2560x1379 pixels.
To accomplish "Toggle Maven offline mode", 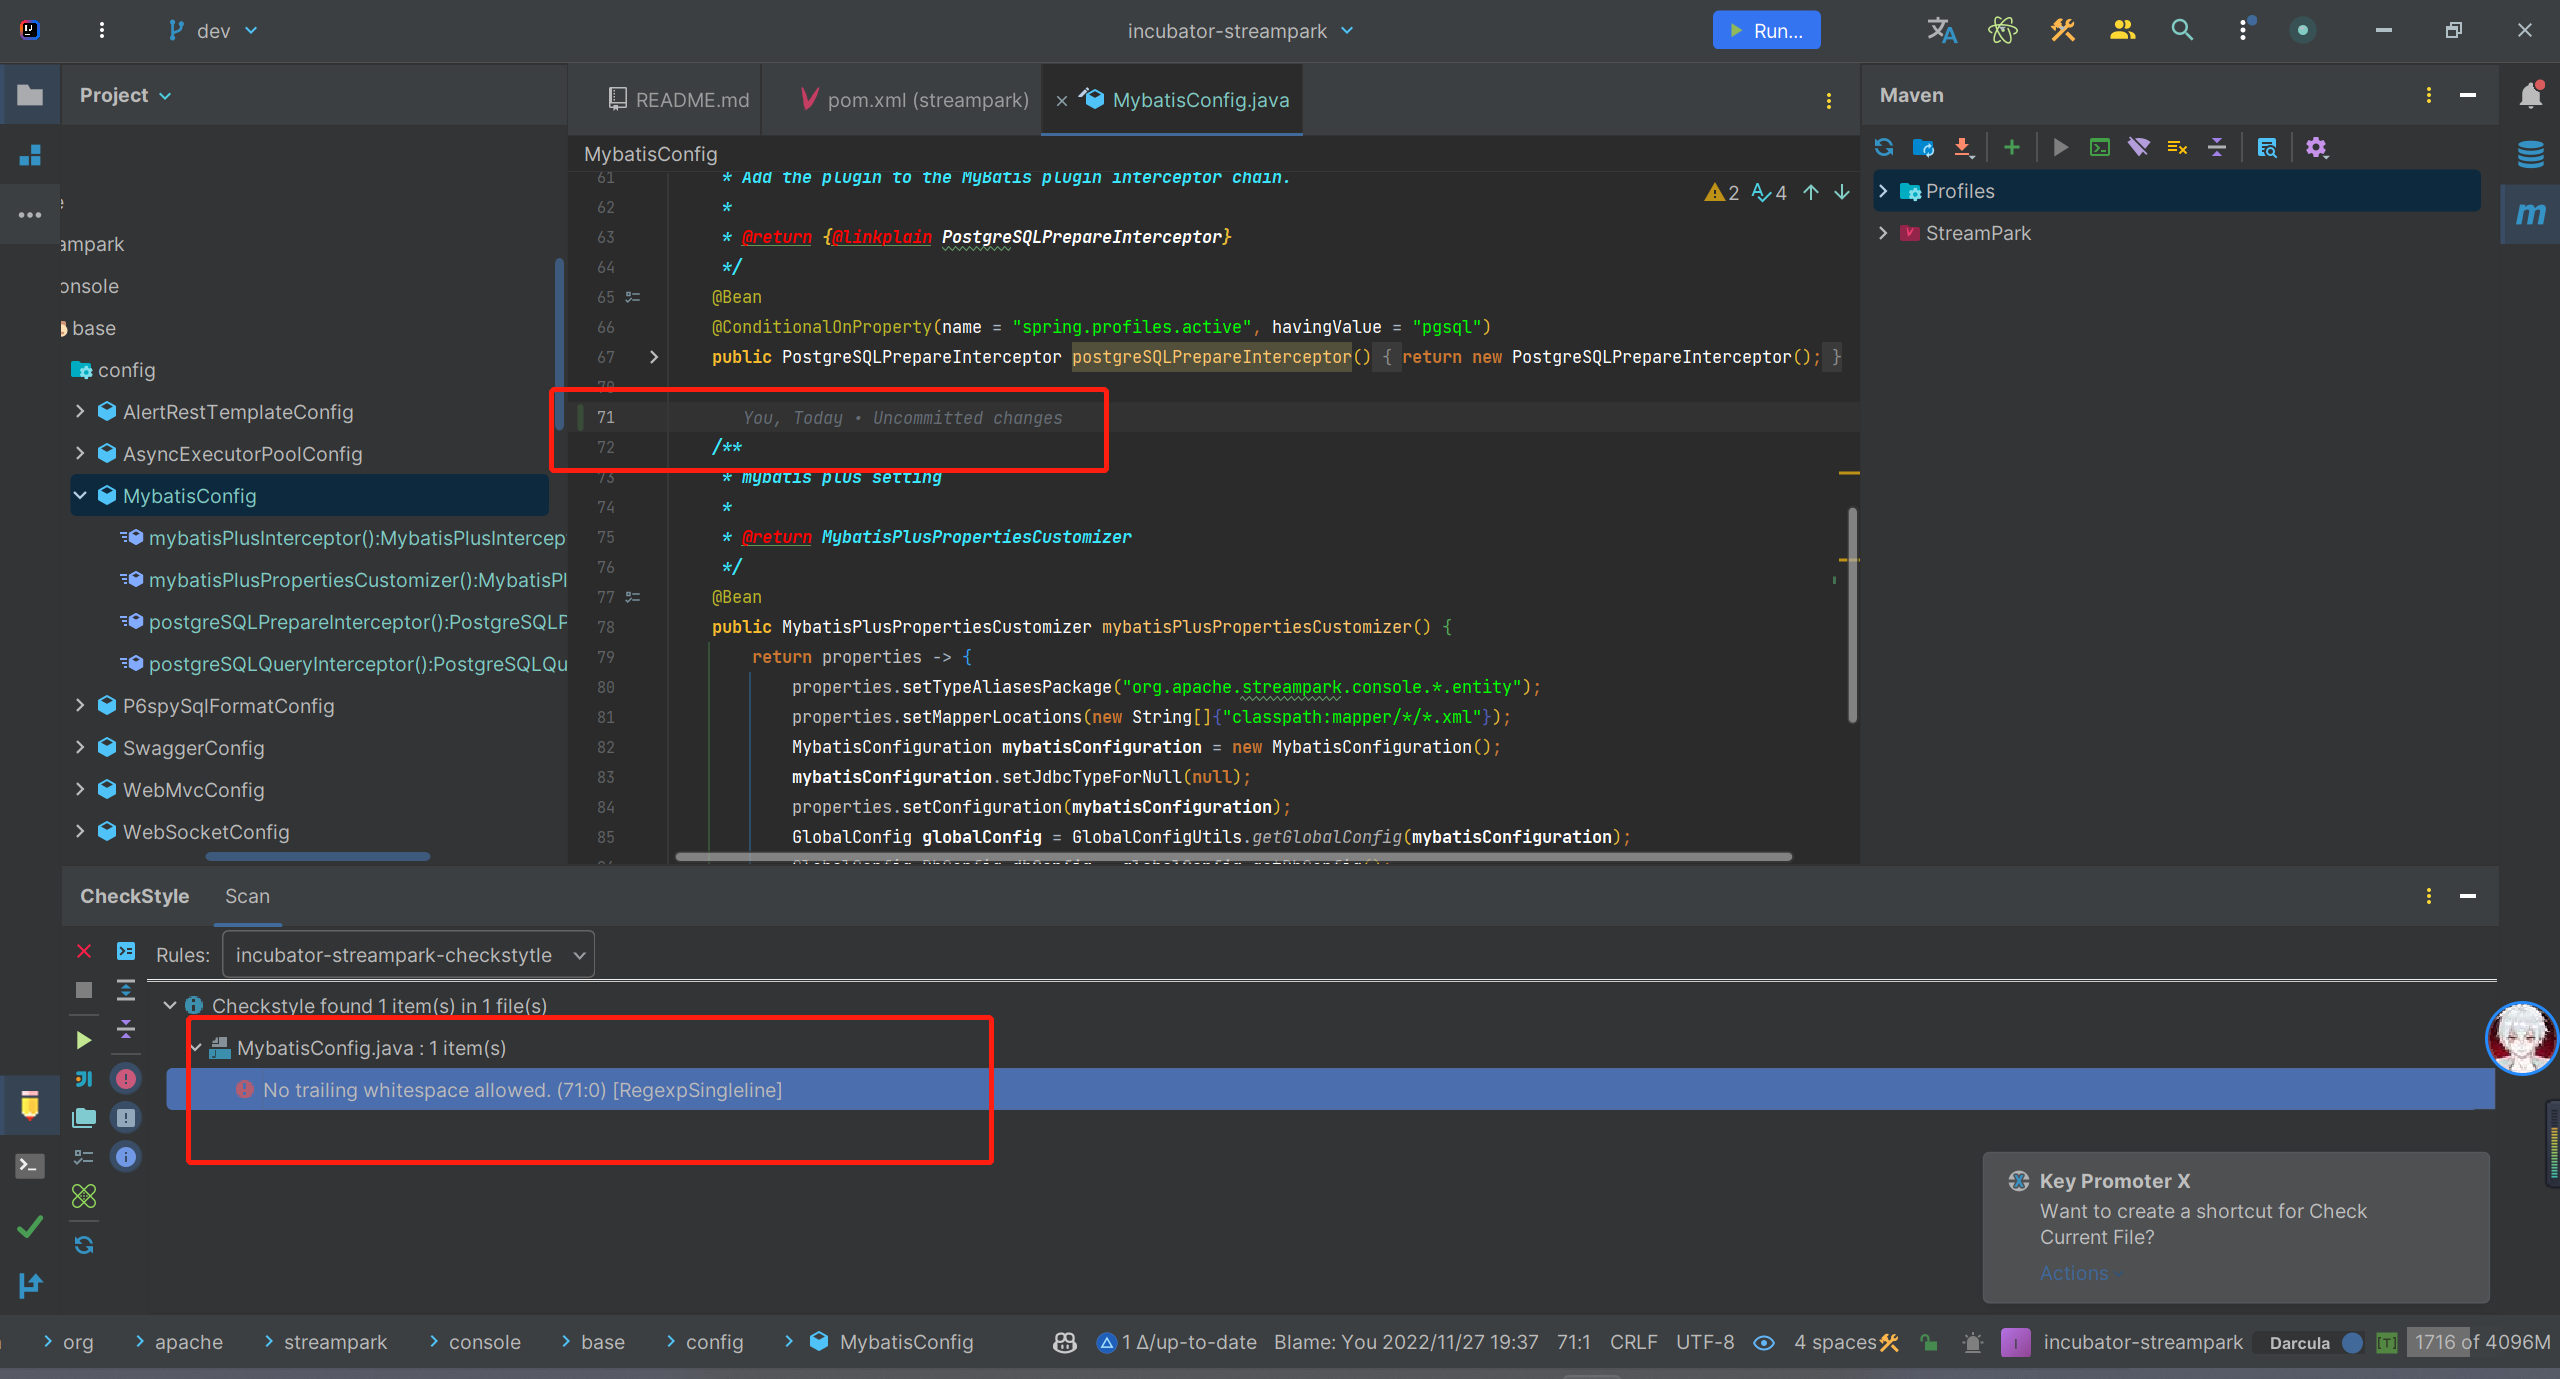I will (x=2139, y=148).
